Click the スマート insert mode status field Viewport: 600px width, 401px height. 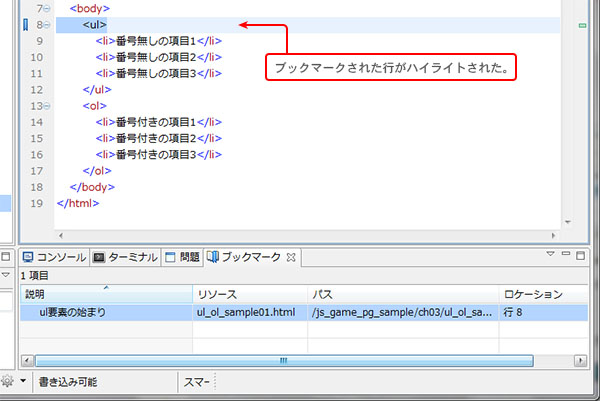[197, 382]
